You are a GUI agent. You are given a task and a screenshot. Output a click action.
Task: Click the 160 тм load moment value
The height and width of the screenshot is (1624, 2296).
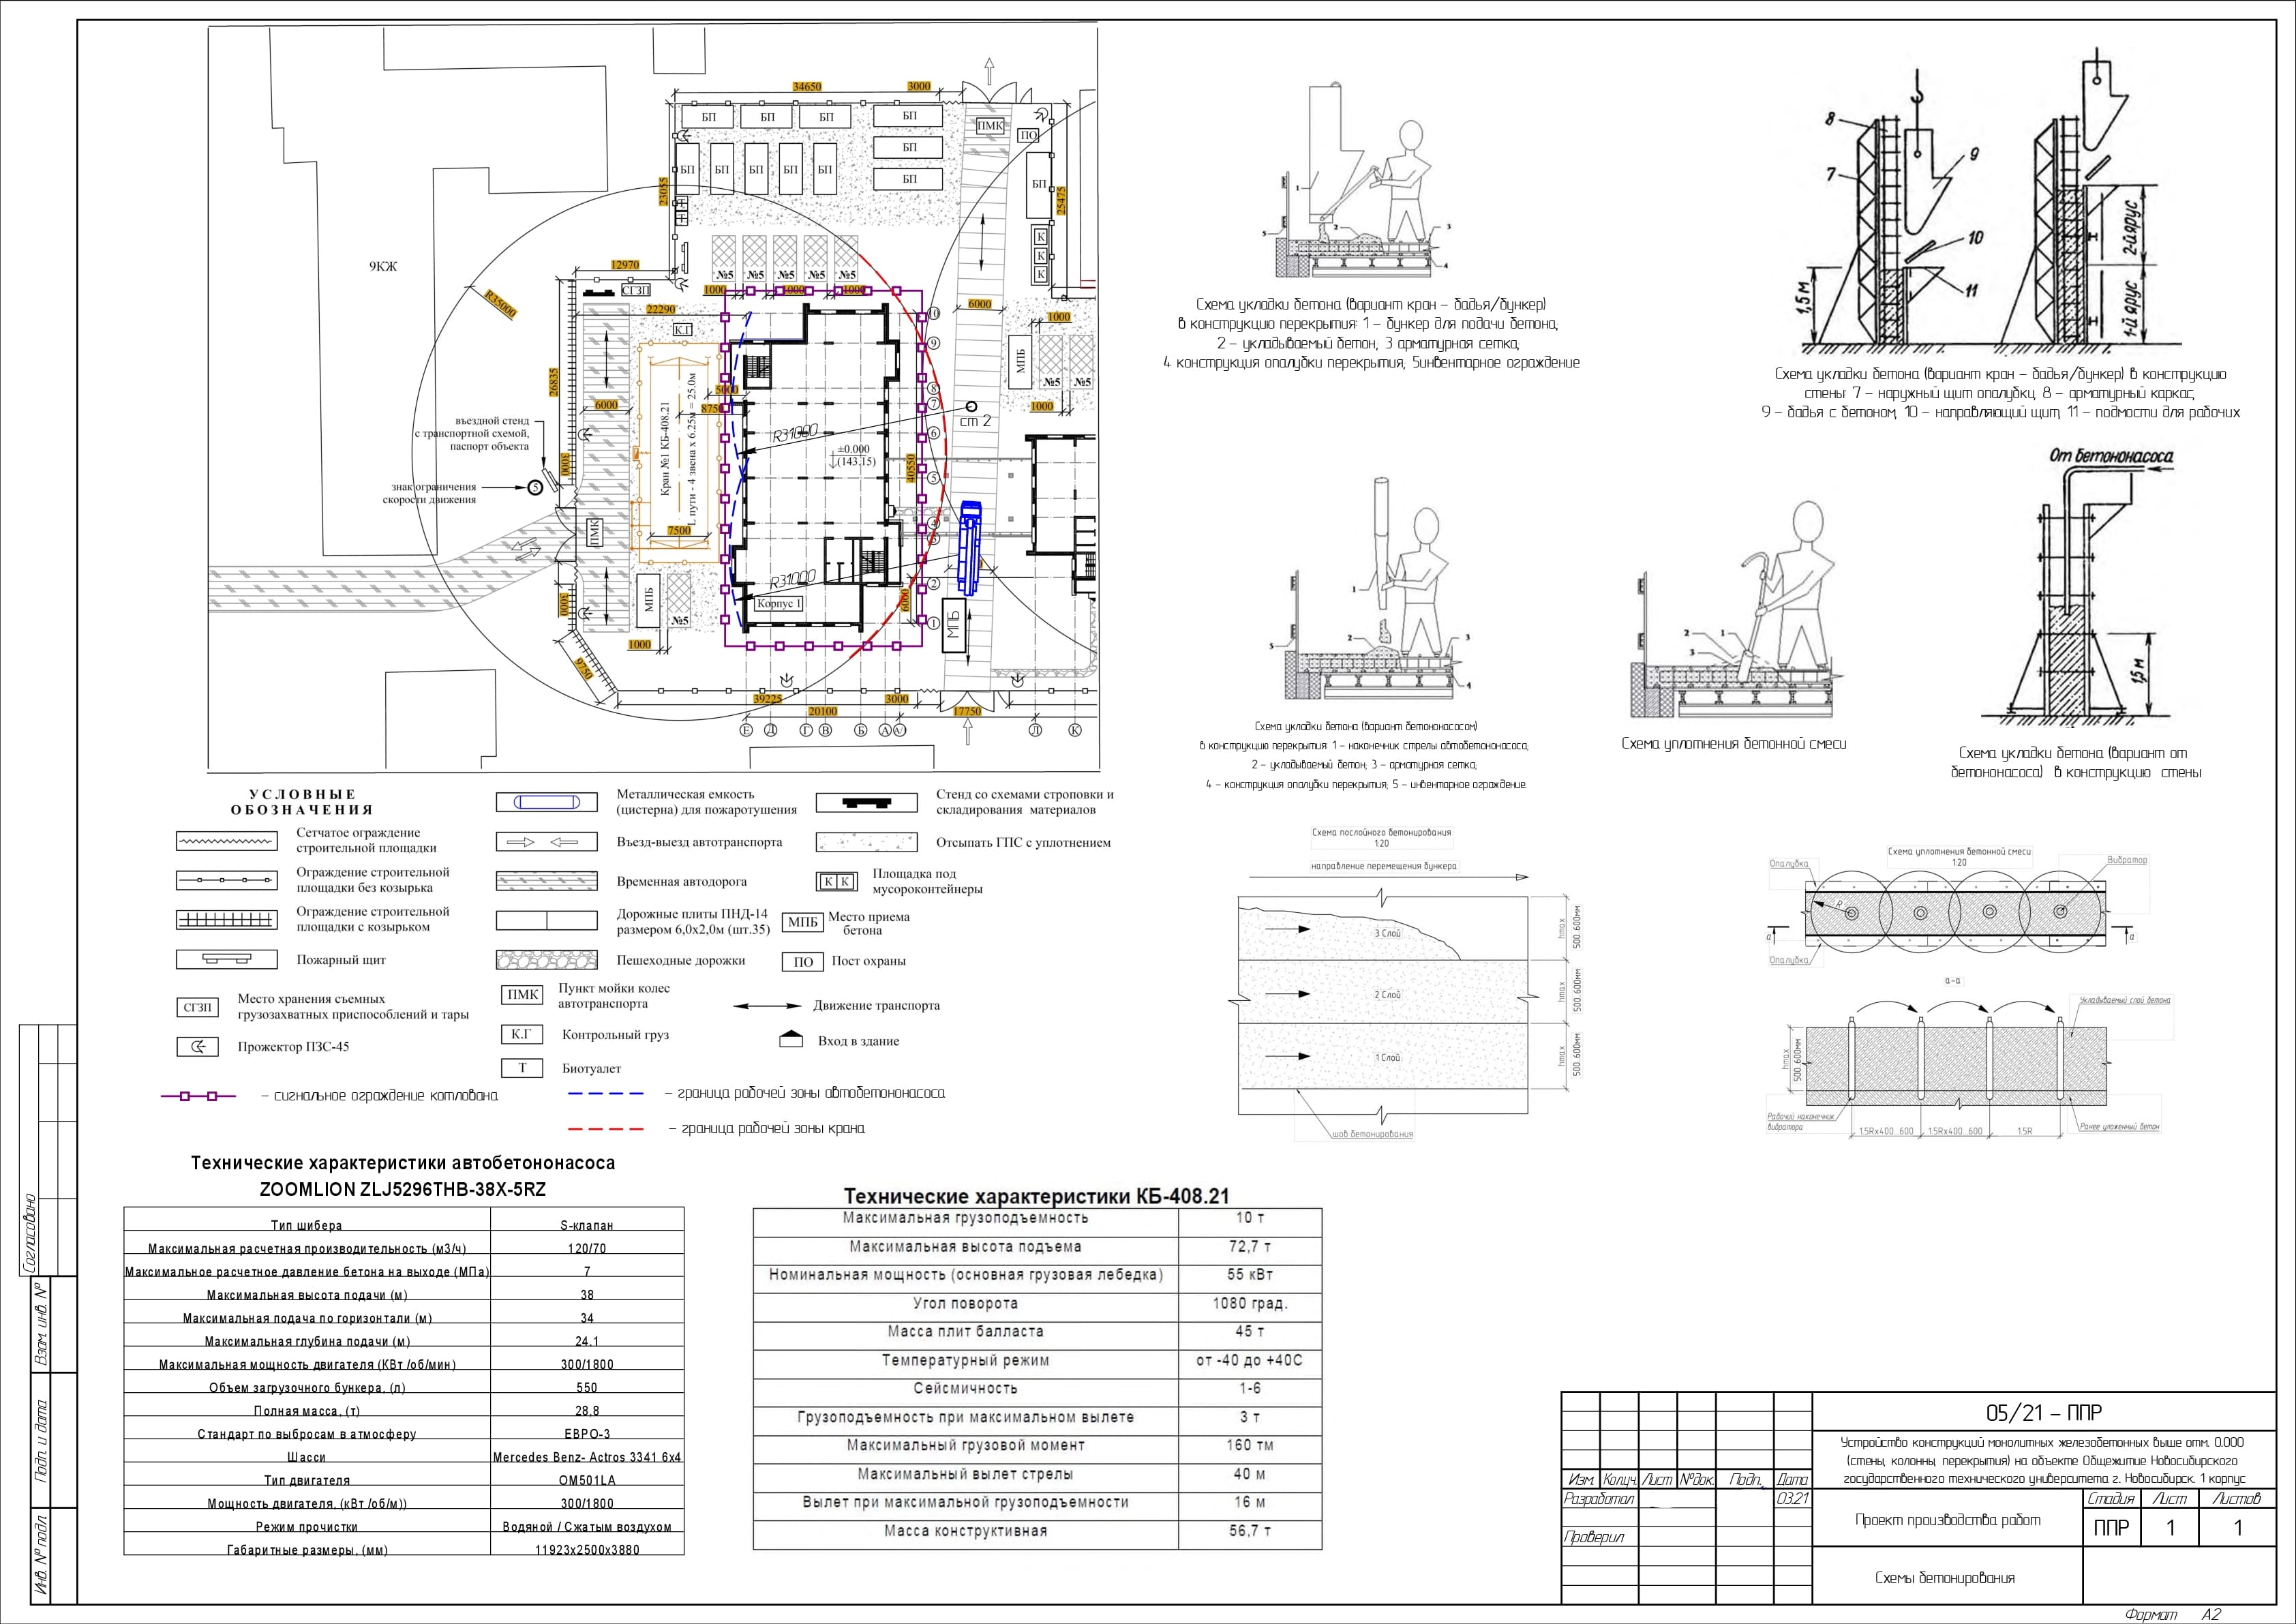click(1250, 1445)
